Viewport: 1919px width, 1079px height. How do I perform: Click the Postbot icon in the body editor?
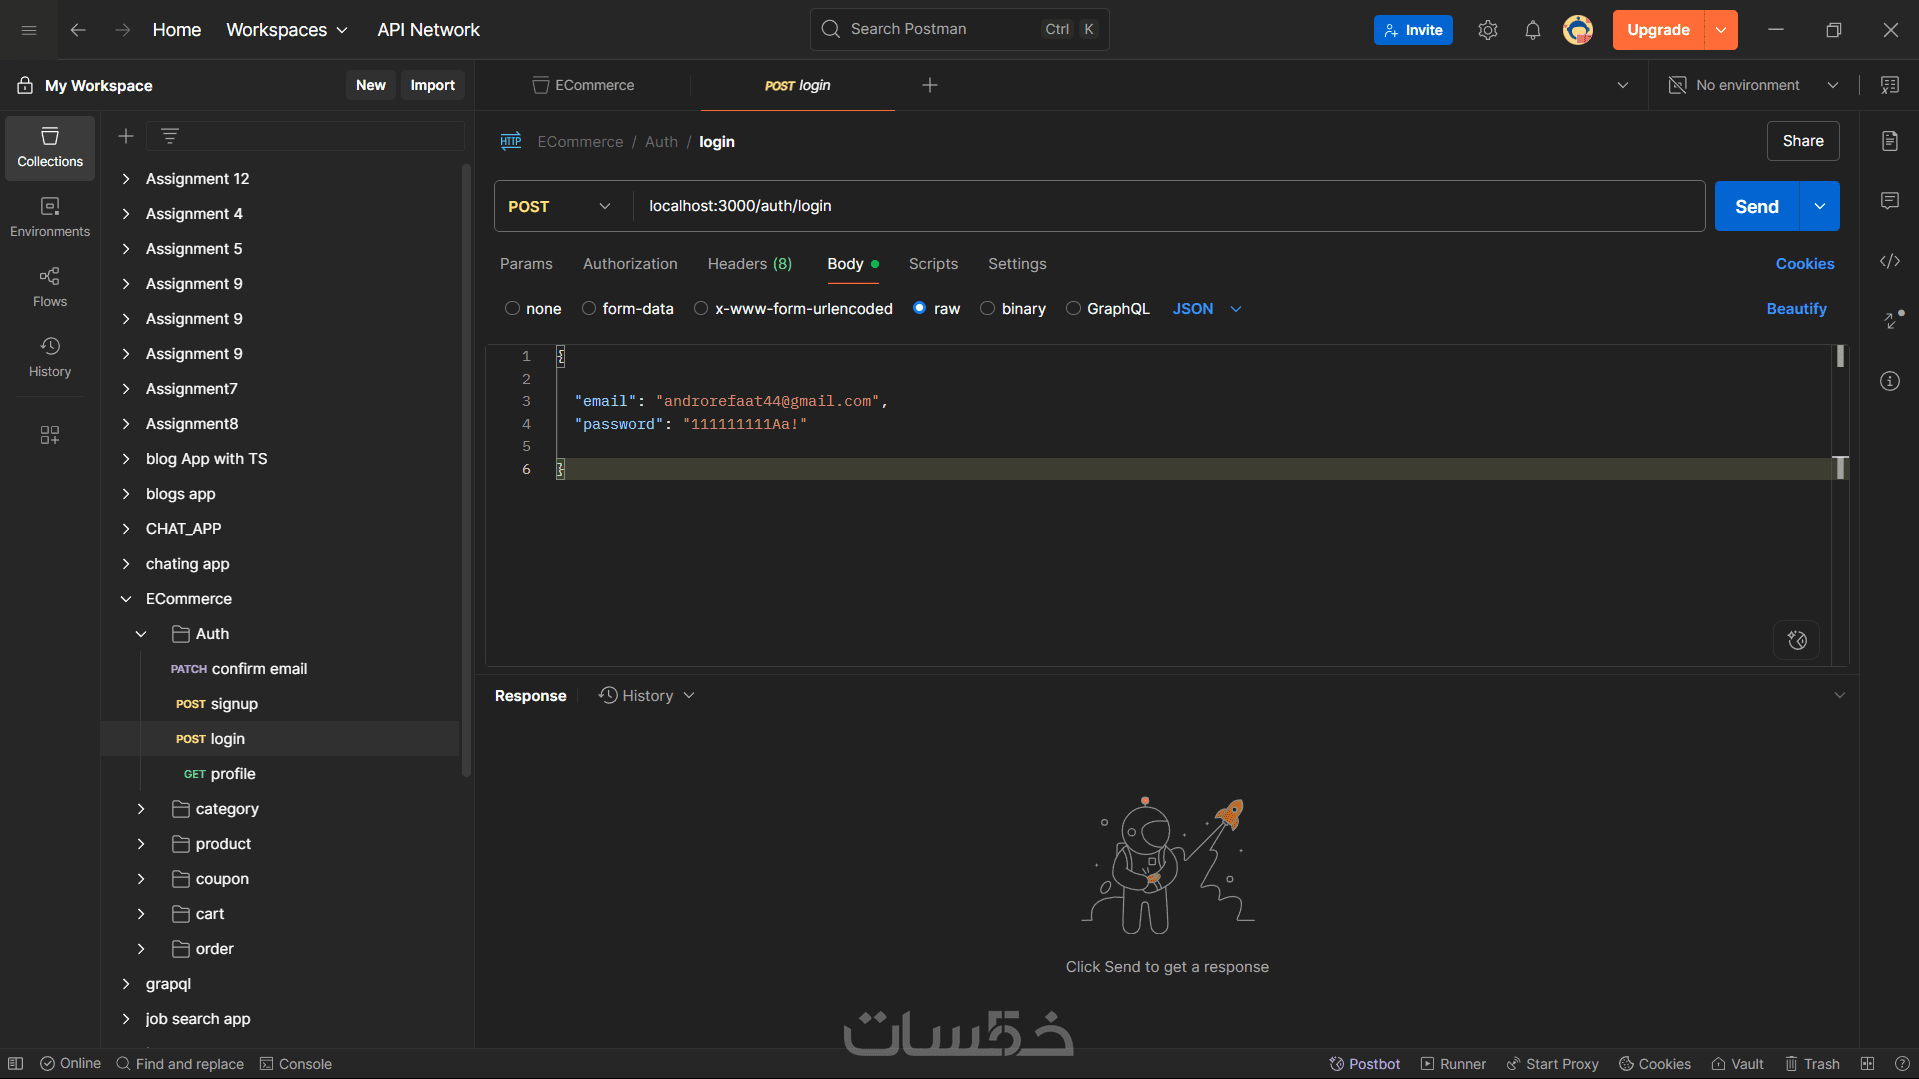pos(1797,640)
